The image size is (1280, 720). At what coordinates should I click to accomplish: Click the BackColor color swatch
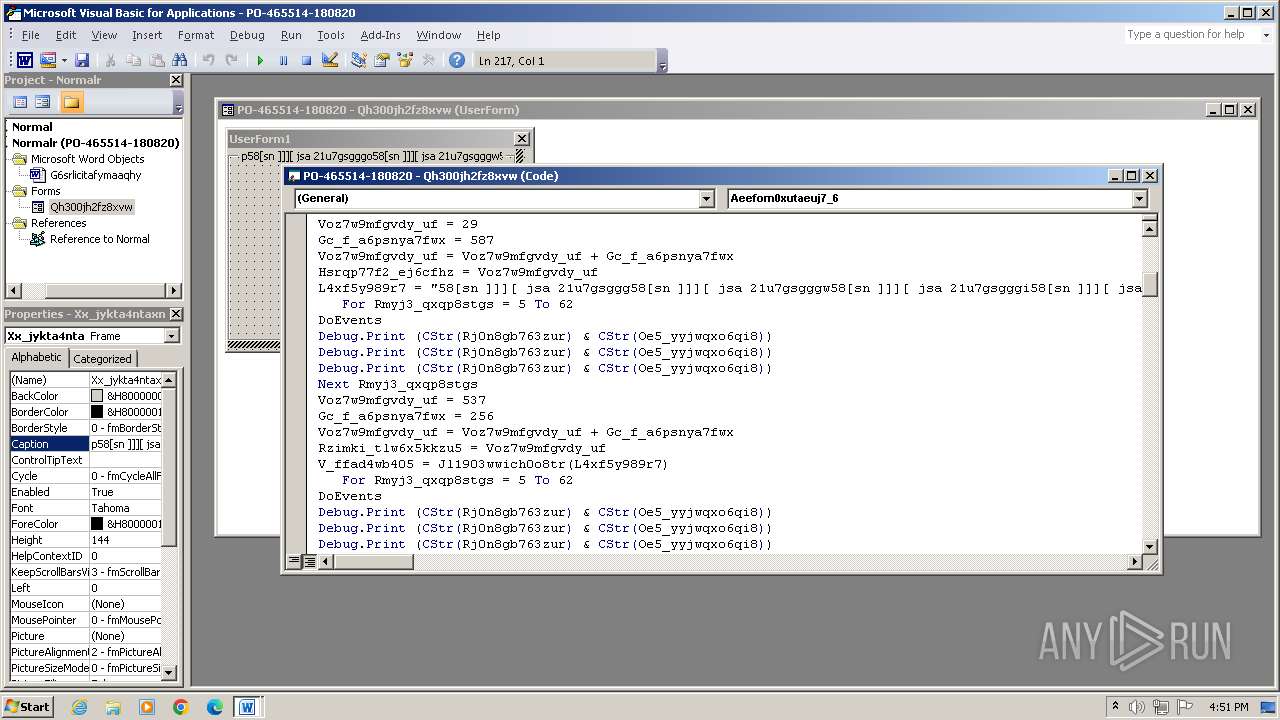tap(97, 396)
